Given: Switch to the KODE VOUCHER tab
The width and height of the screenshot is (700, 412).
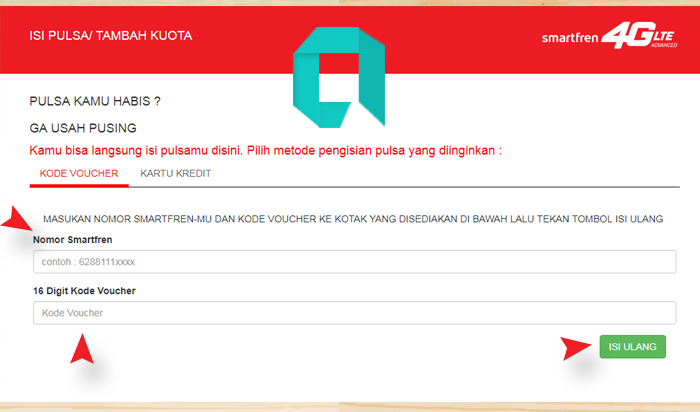Looking at the screenshot, I should coord(79,174).
